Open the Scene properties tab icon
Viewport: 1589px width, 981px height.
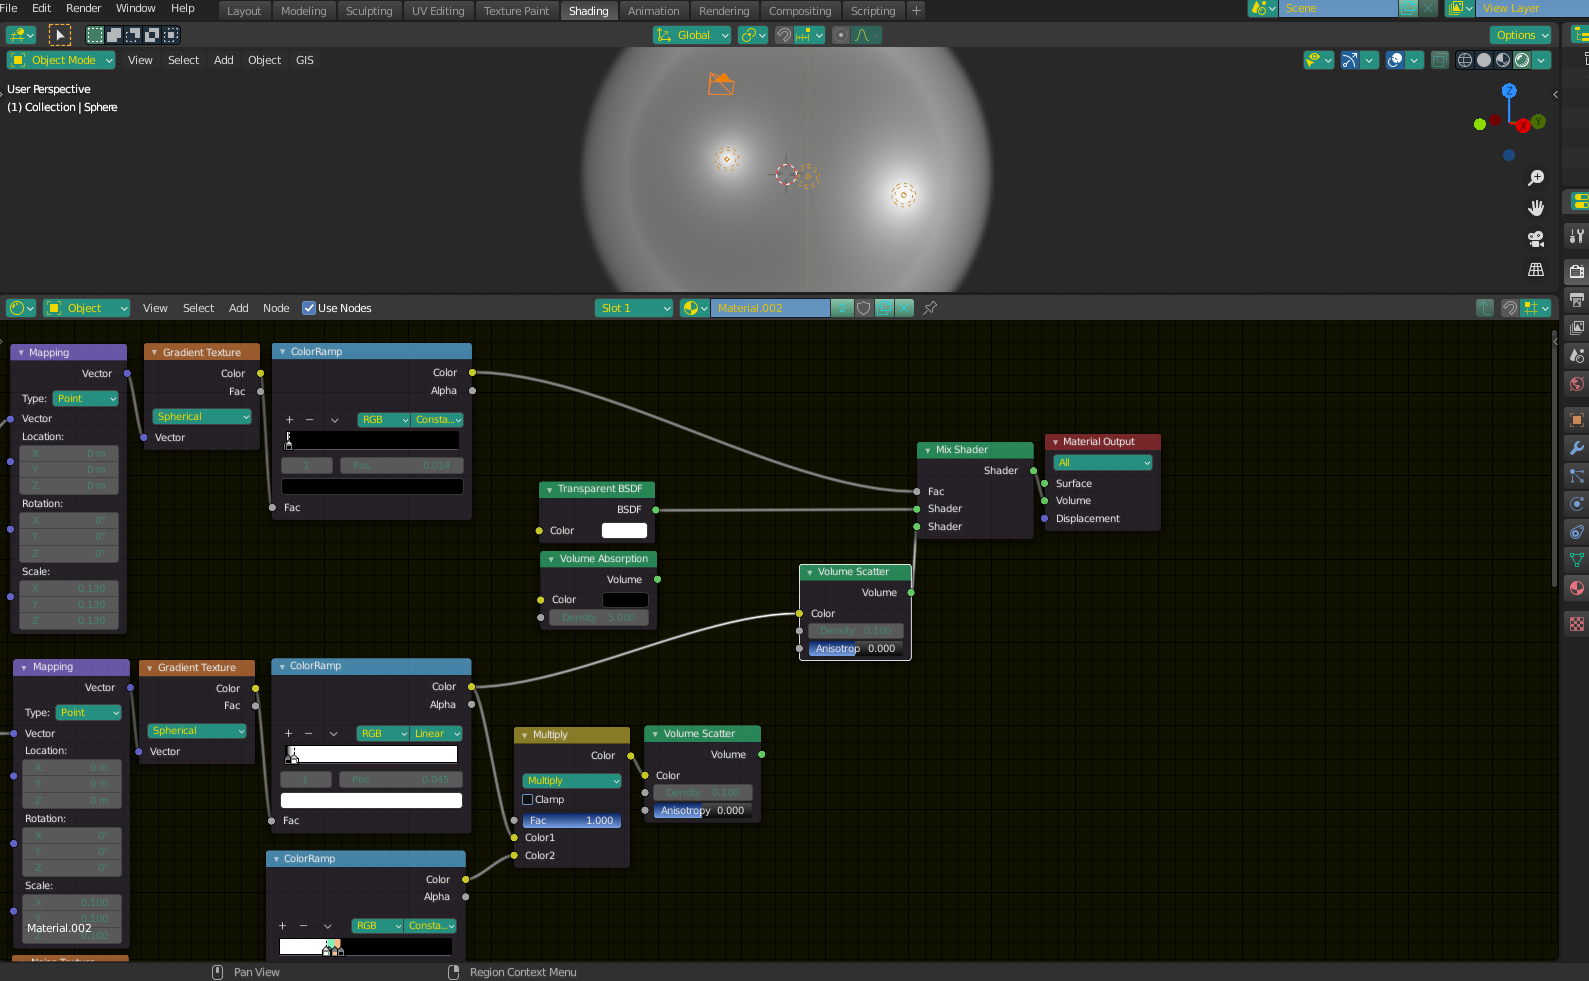(x=1577, y=355)
